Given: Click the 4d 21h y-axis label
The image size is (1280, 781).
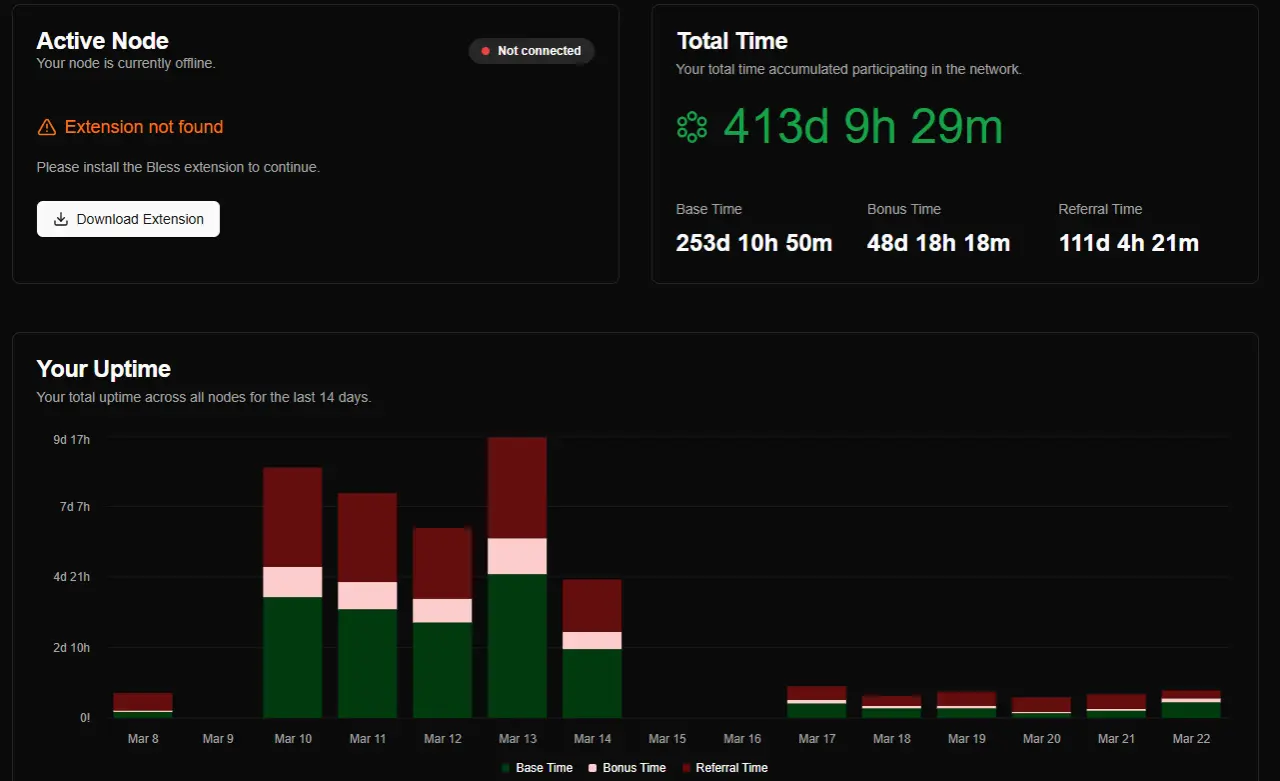Looking at the screenshot, I should pyautogui.click(x=72, y=577).
